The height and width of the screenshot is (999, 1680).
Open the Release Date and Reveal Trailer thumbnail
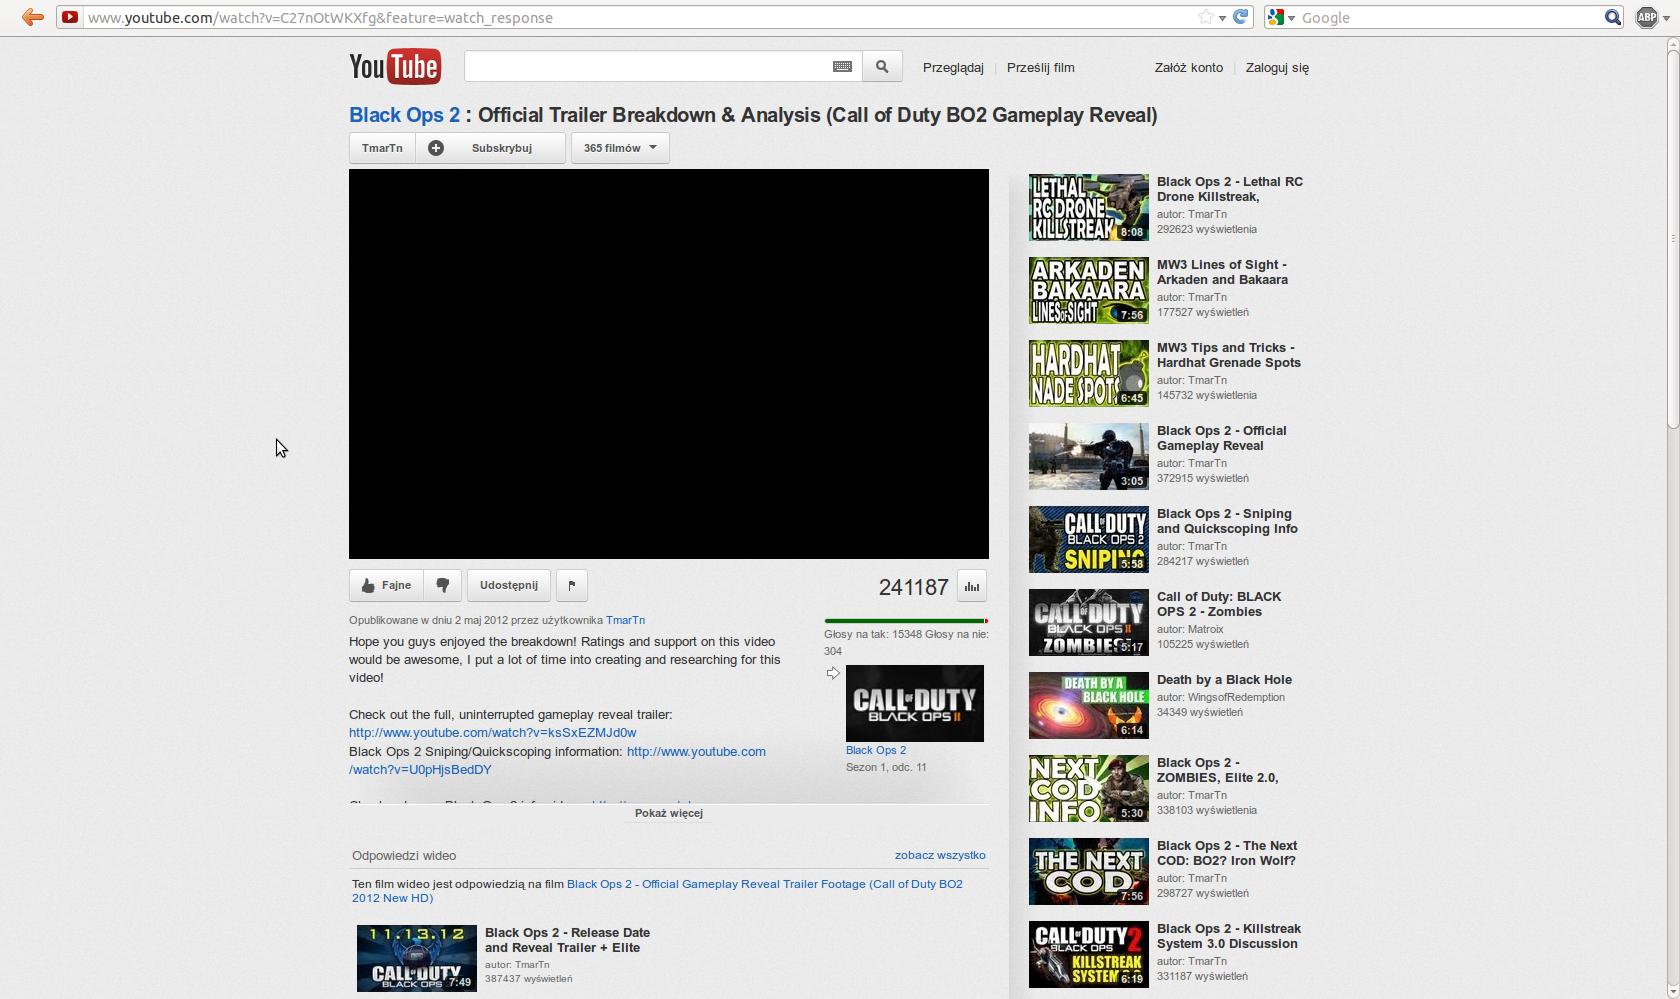[x=417, y=958]
